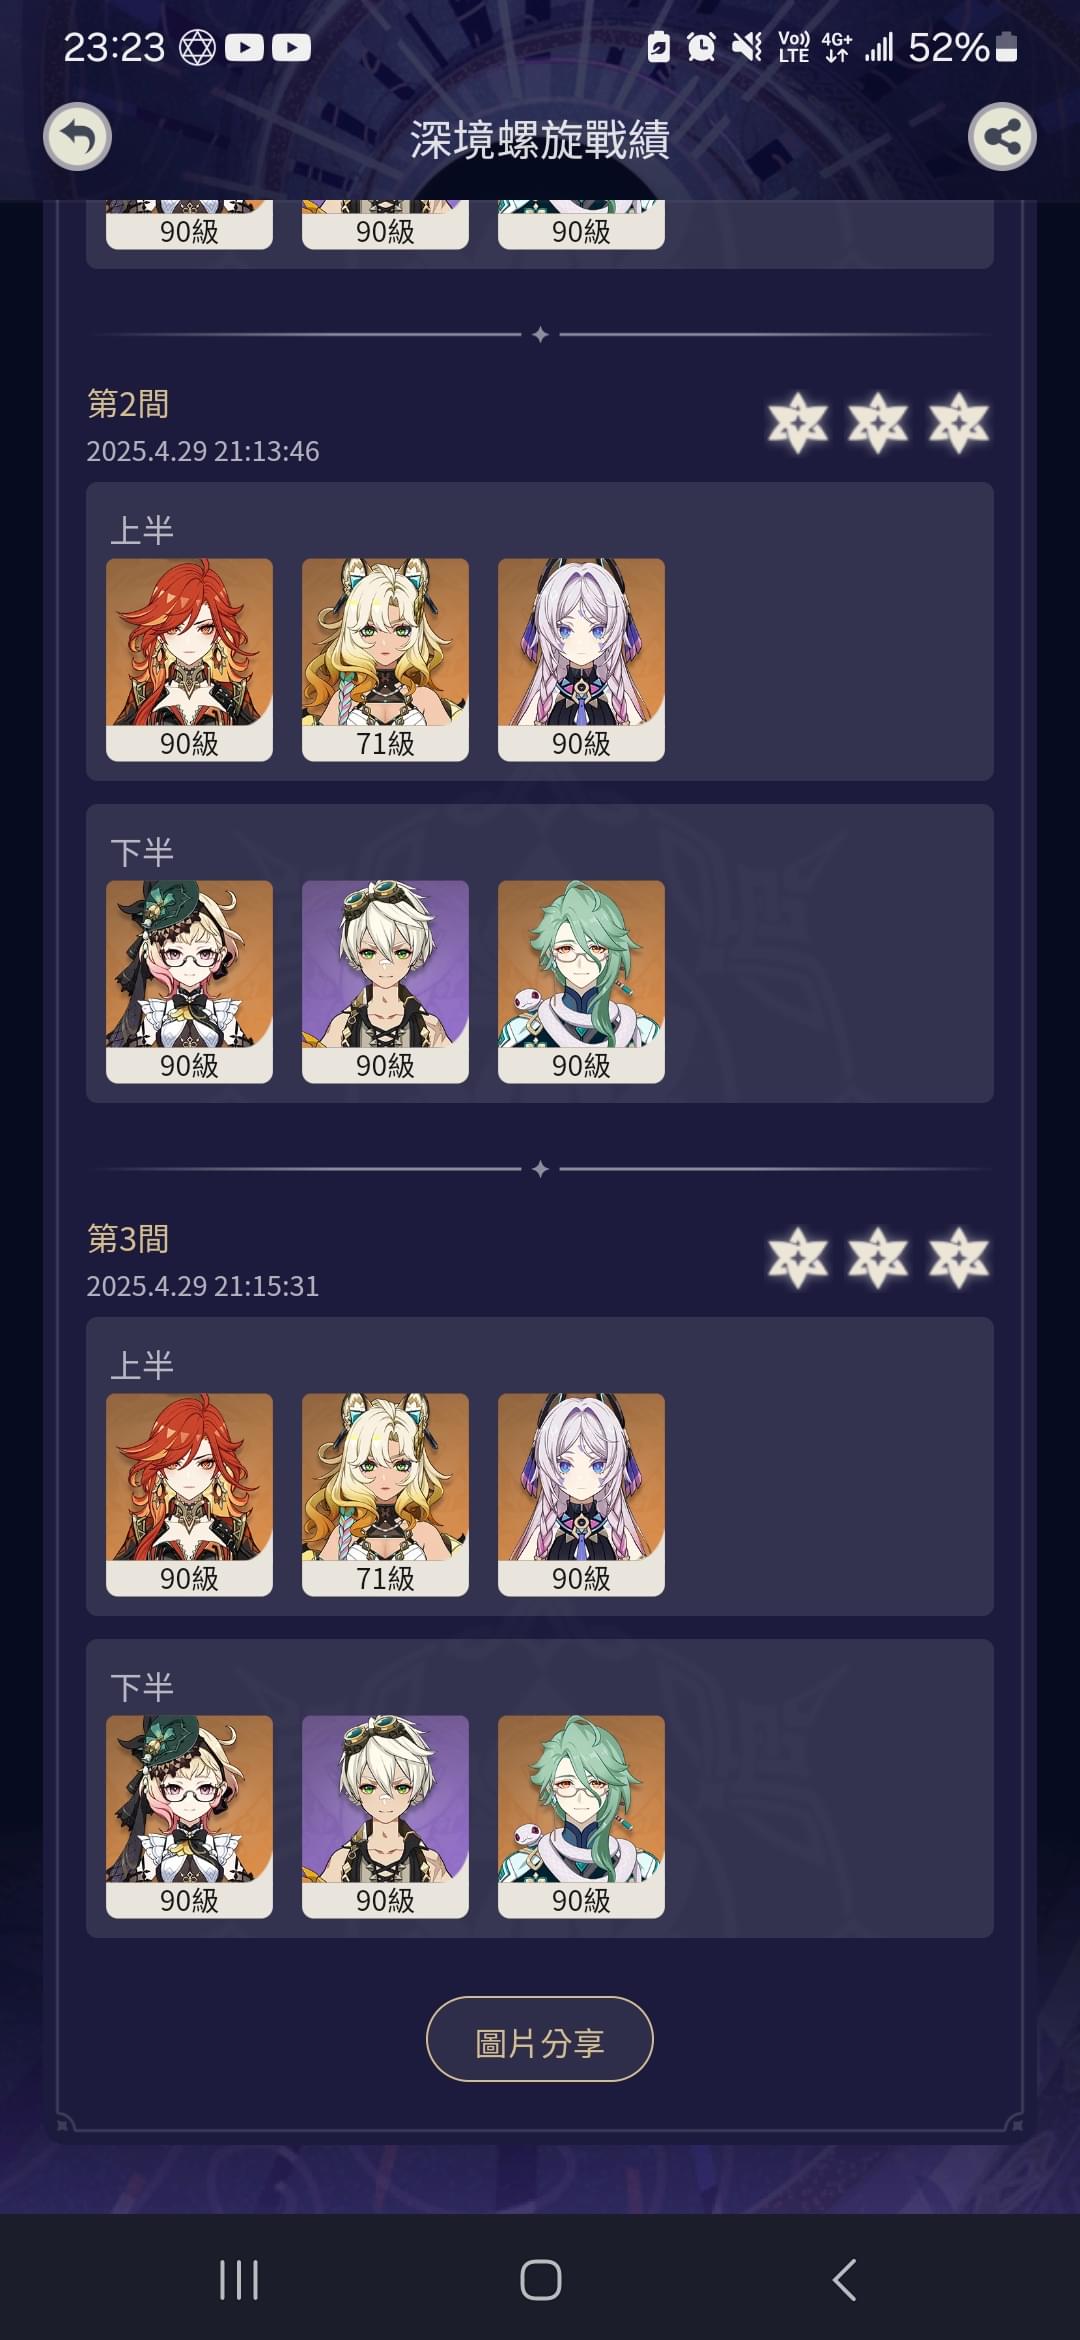This screenshot has width=1080, height=2340.
Task: Tap the Android navigation back chevron
Action: 845,2280
